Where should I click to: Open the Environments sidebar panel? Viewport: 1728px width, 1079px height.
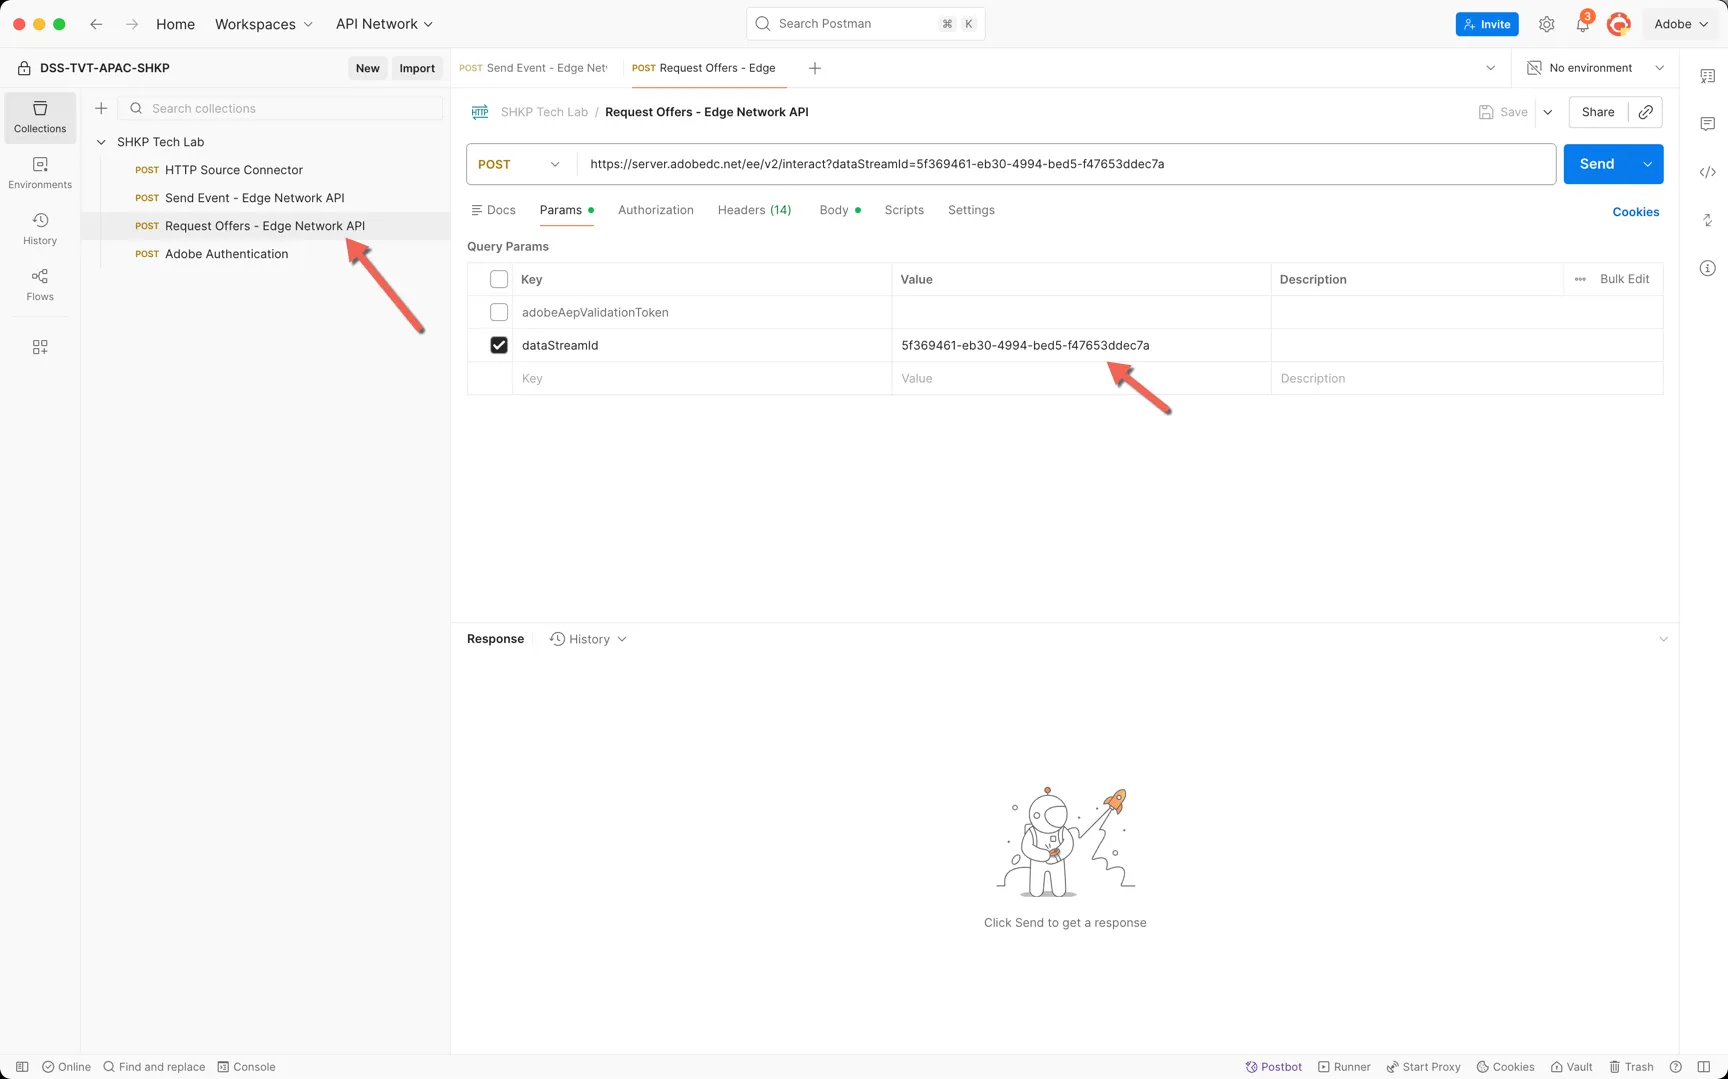point(40,173)
